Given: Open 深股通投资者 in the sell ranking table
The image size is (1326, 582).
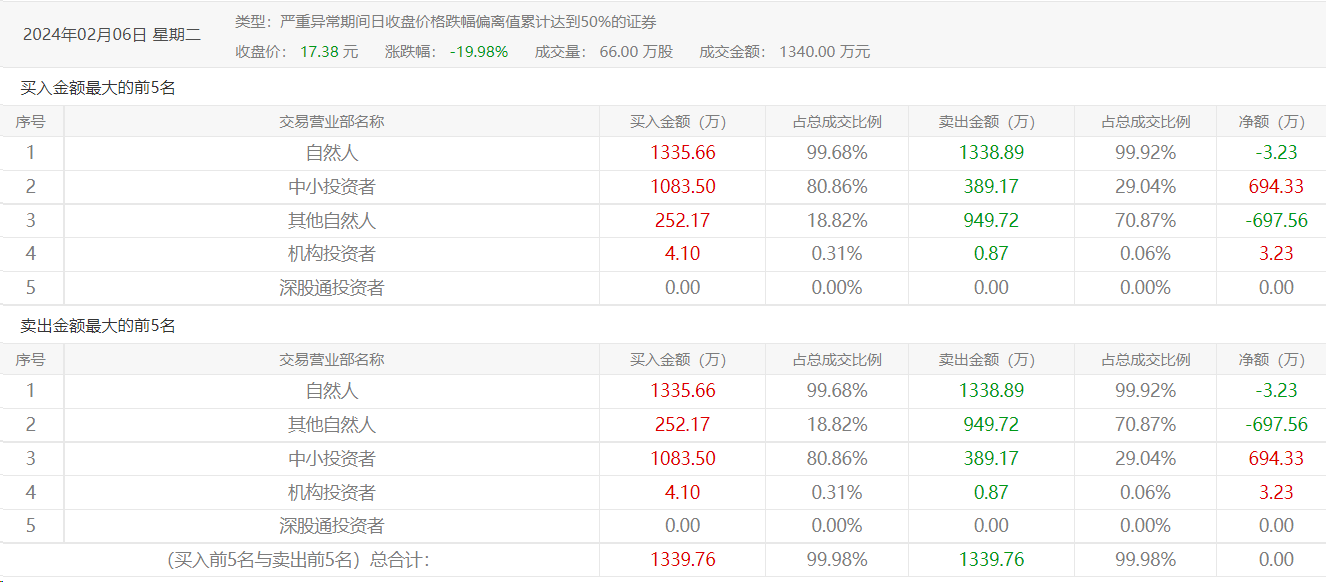Looking at the screenshot, I should (331, 526).
